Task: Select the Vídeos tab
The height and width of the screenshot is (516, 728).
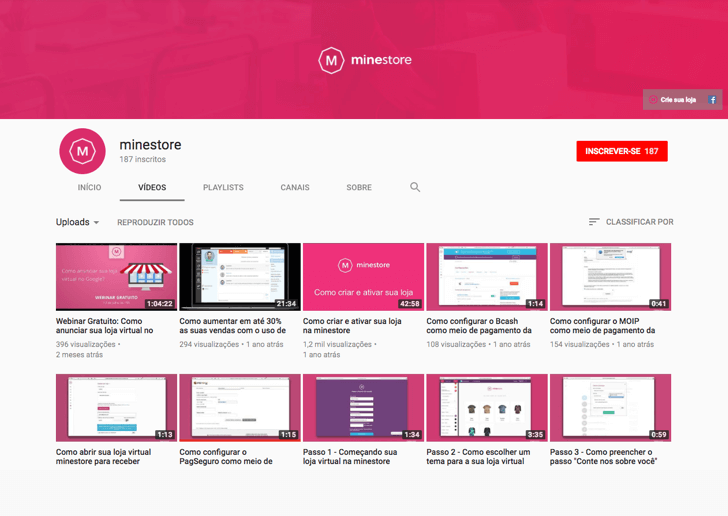Action: tap(152, 187)
